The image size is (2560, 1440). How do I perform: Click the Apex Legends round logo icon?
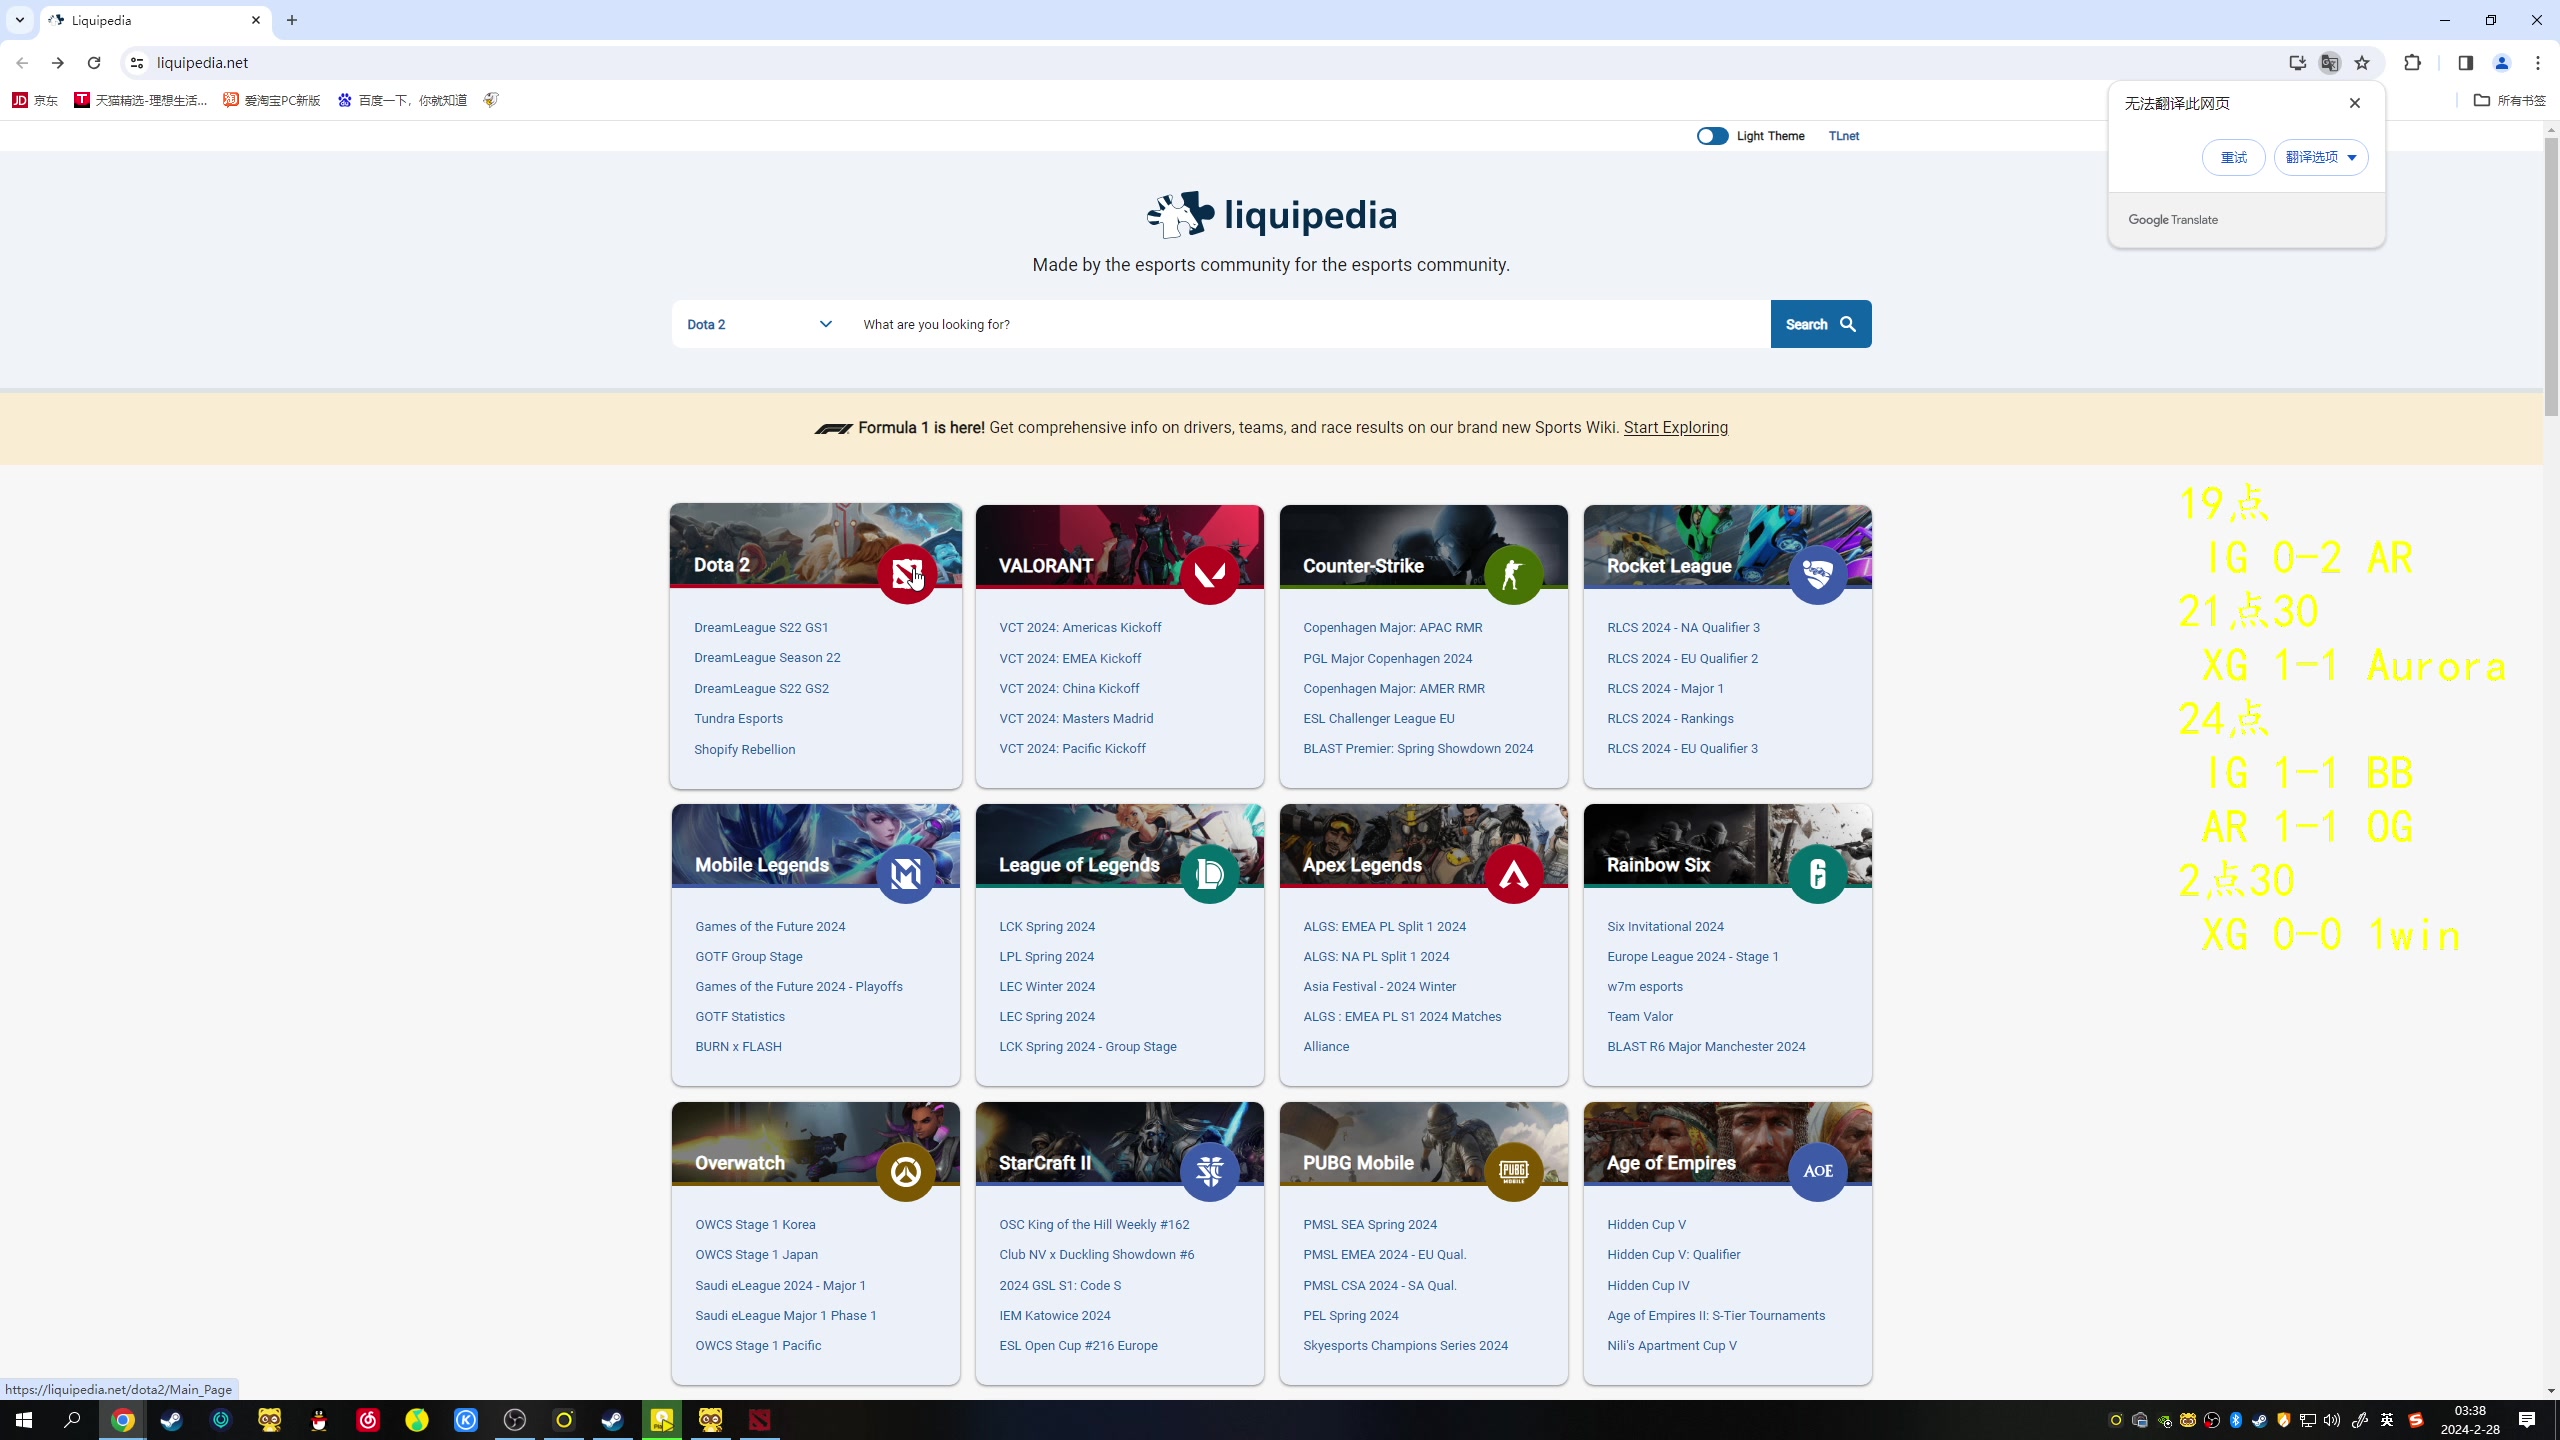1514,874
